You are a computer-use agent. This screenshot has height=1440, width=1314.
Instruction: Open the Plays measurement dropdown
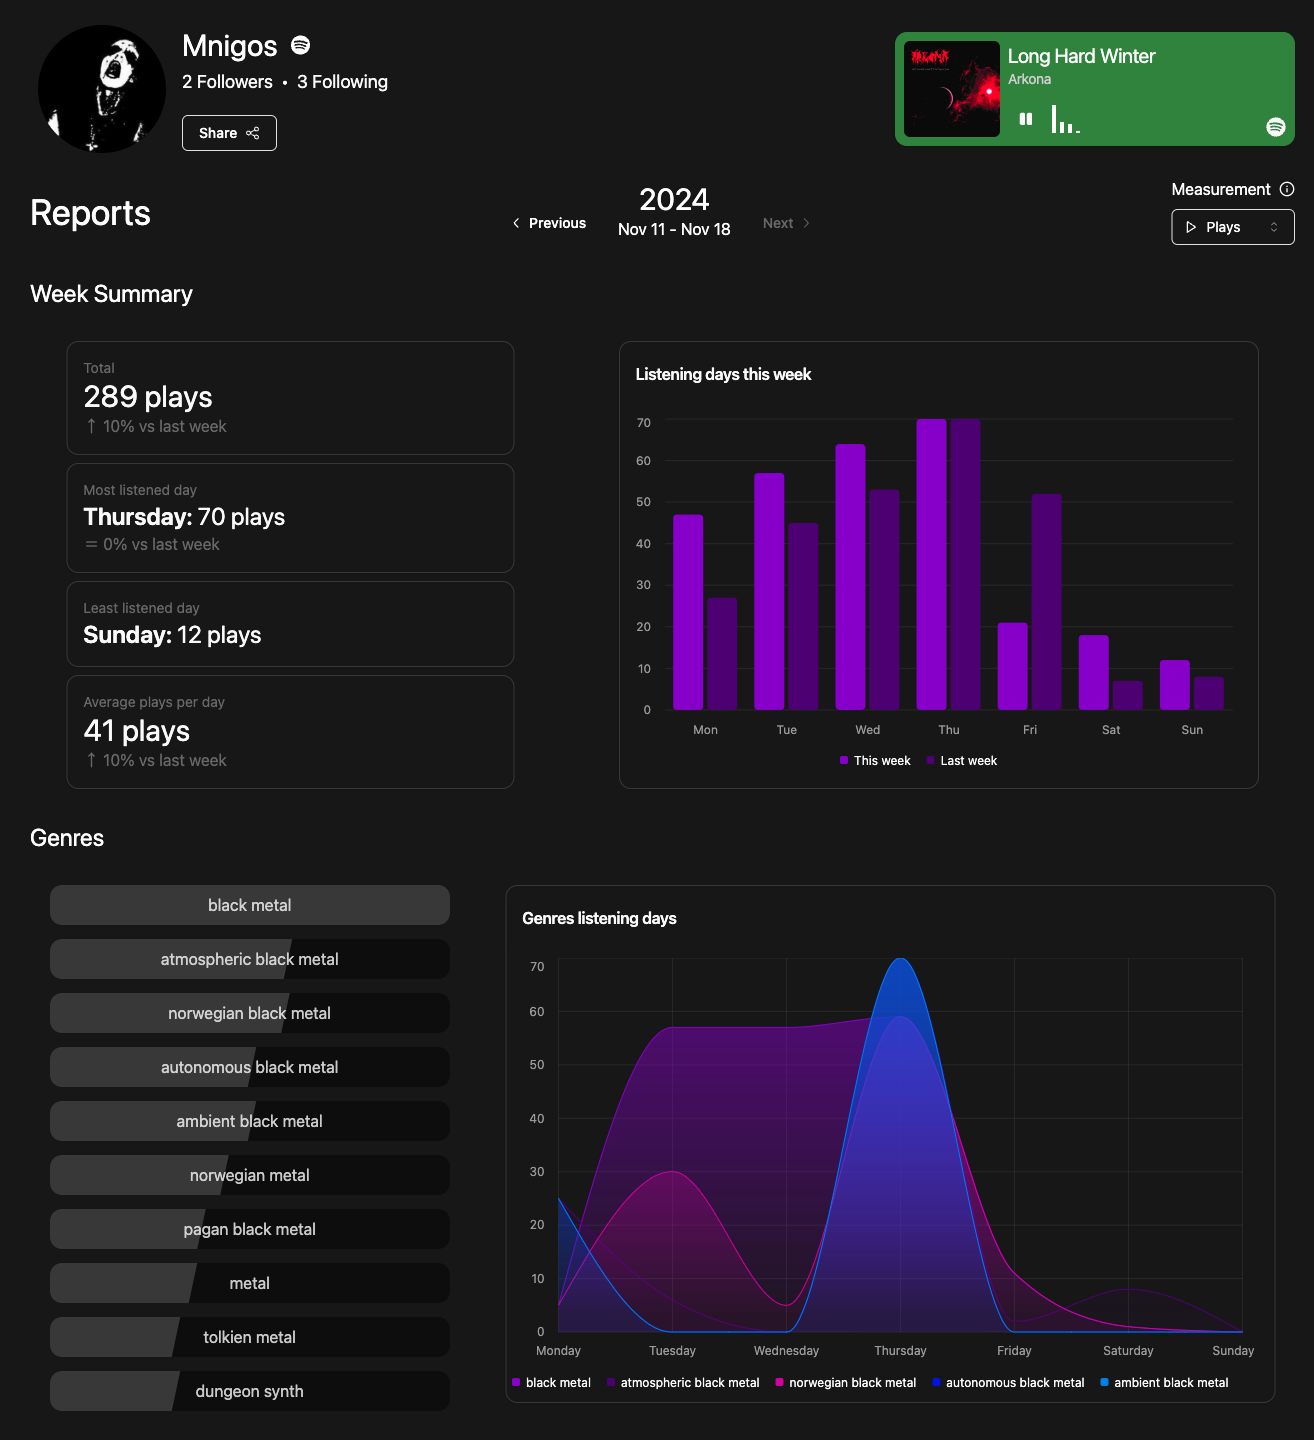point(1232,227)
